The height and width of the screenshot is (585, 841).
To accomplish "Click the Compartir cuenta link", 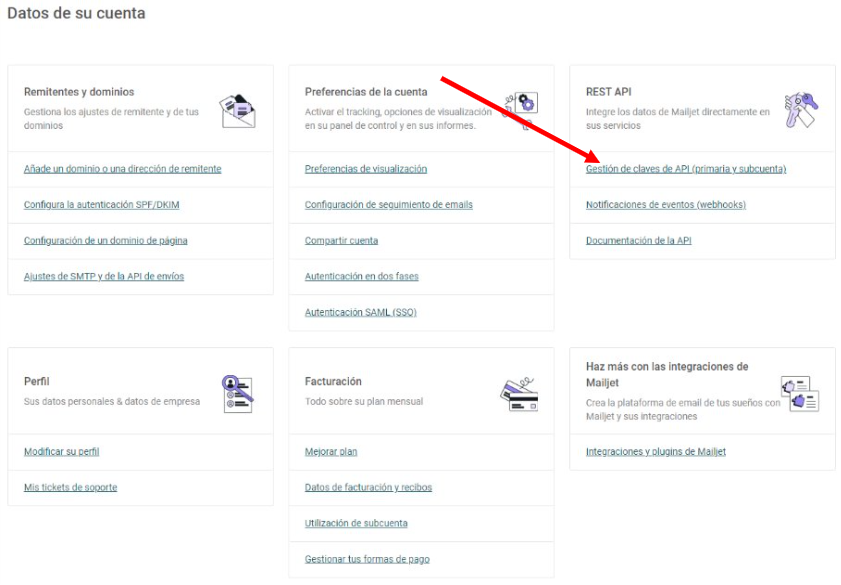I will 341,241.
